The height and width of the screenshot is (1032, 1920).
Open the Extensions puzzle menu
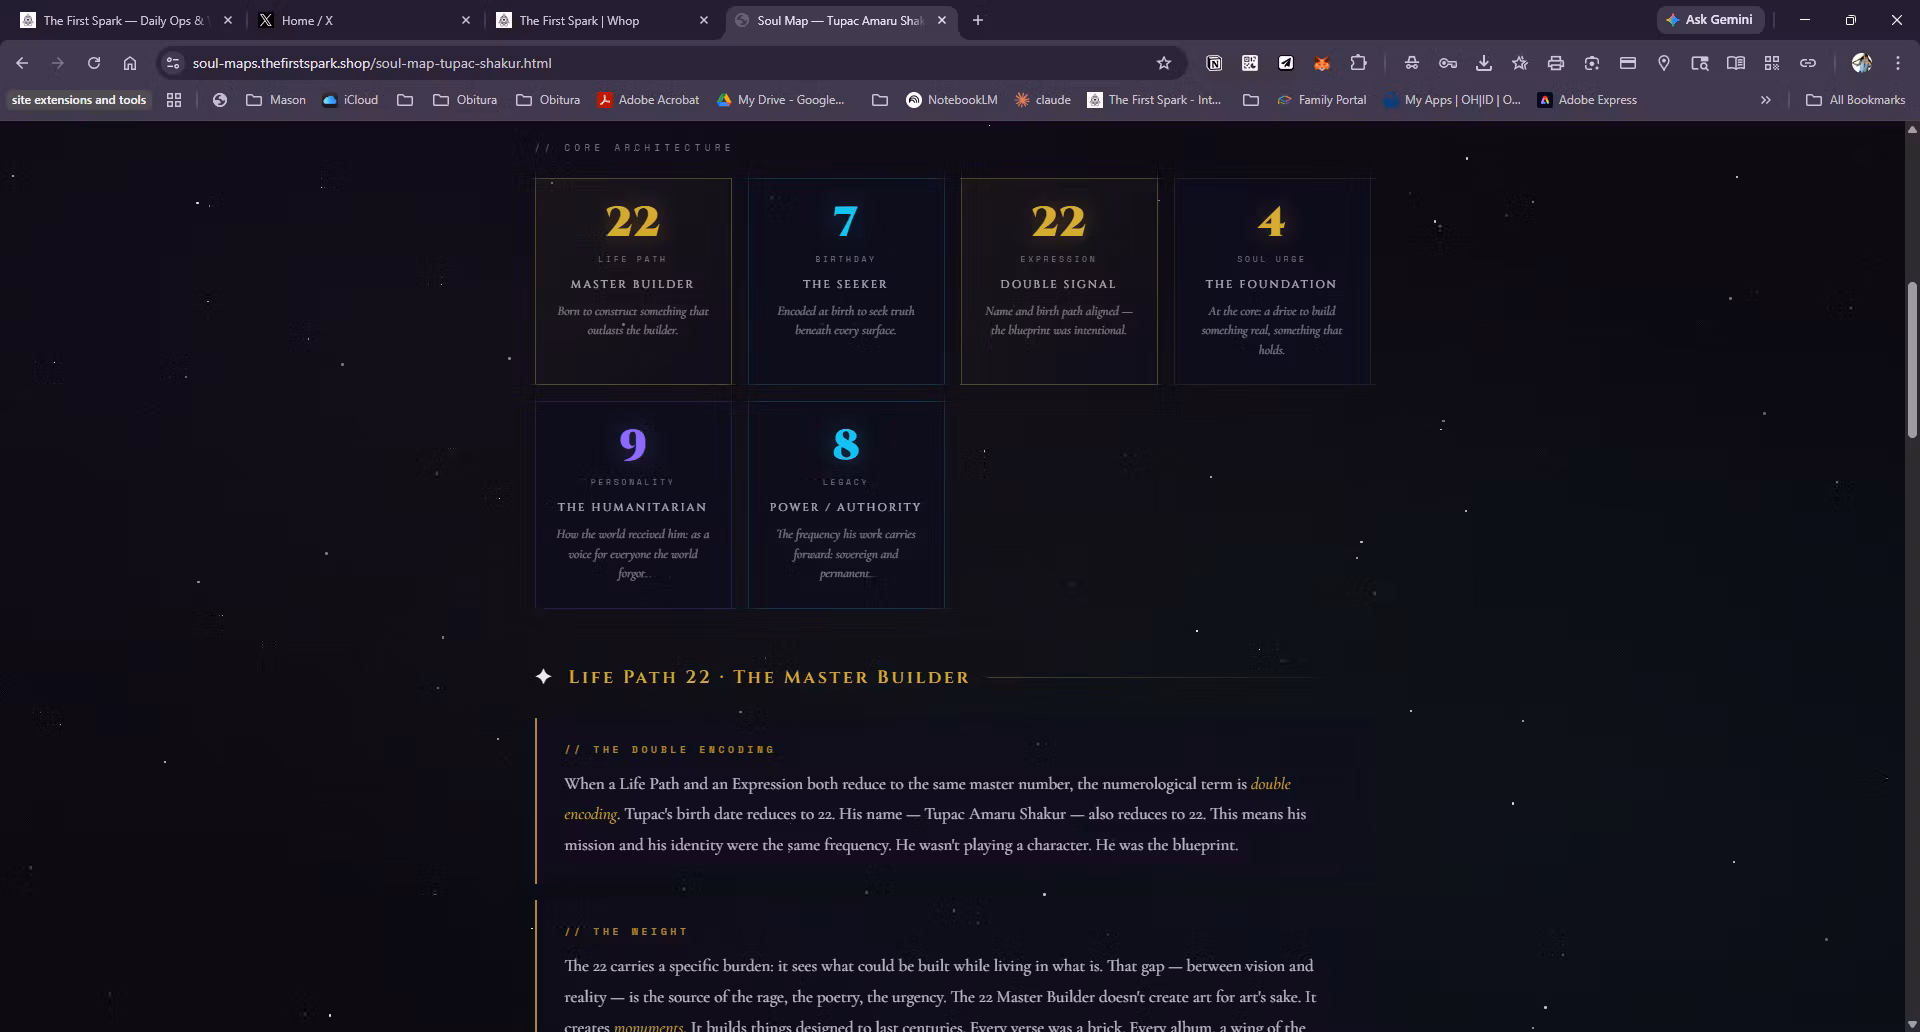pos(1358,63)
